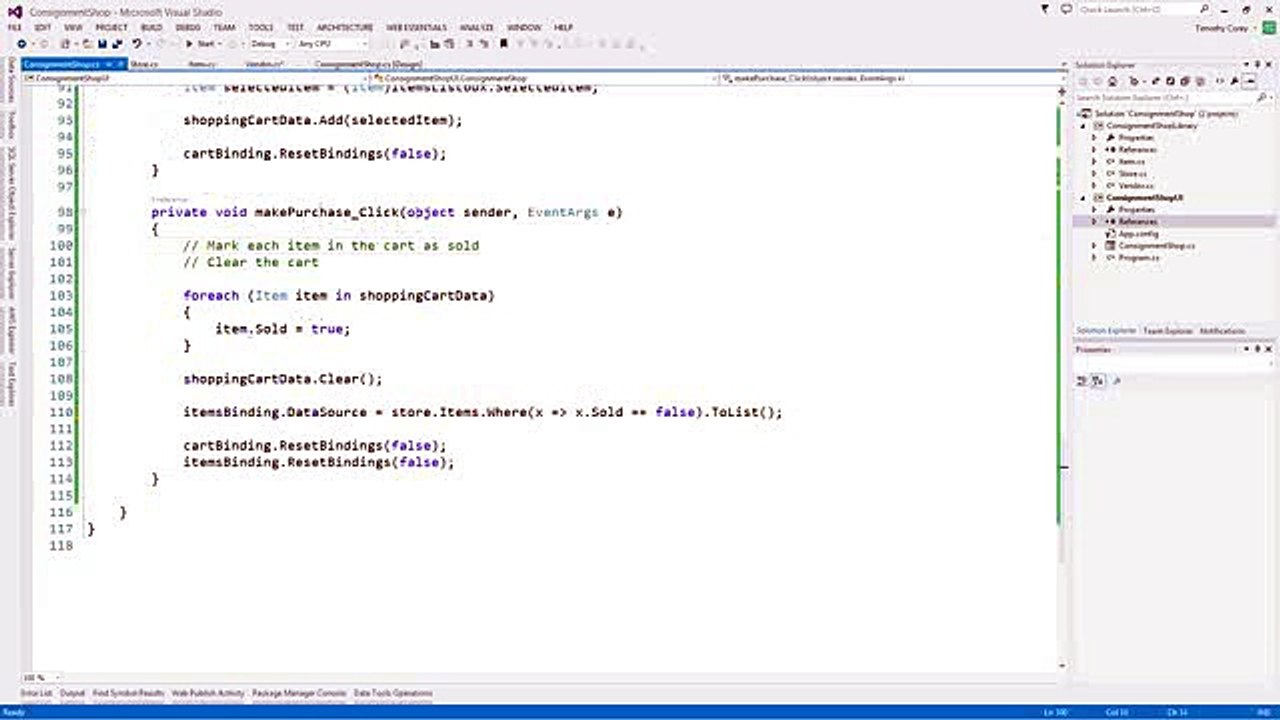Open the Data Tools Operations tab
The image size is (1280, 720).
[393, 693]
